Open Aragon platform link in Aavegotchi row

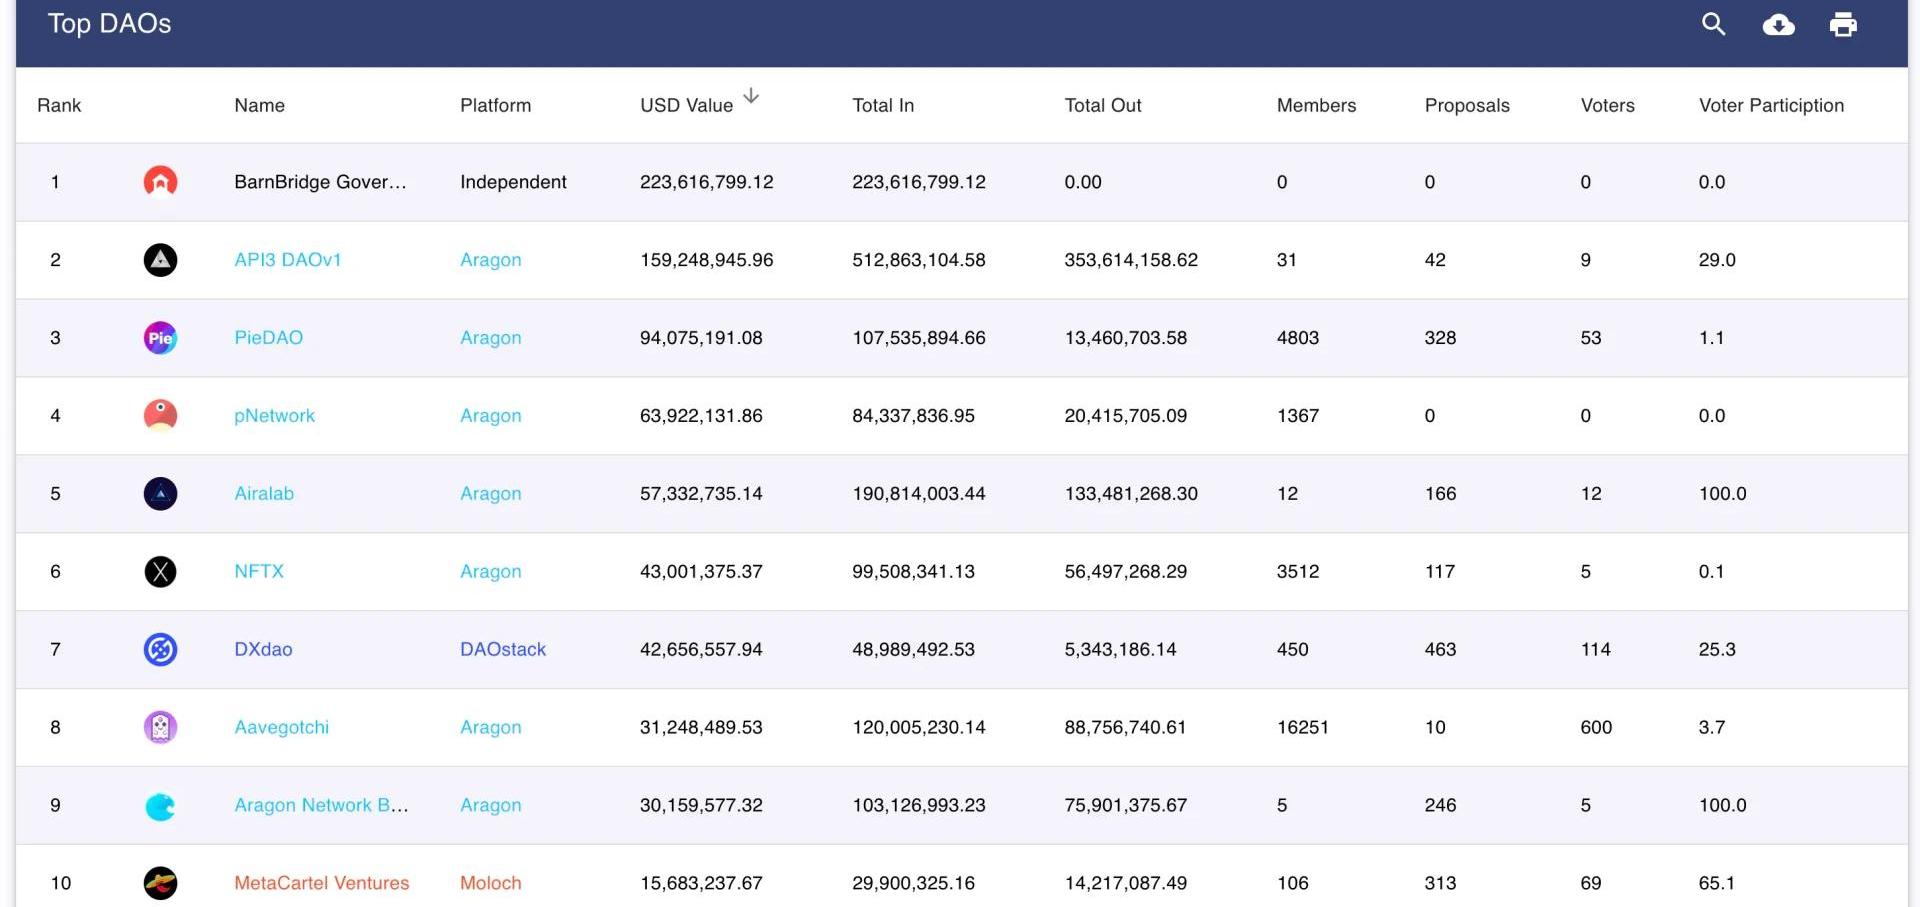point(490,728)
